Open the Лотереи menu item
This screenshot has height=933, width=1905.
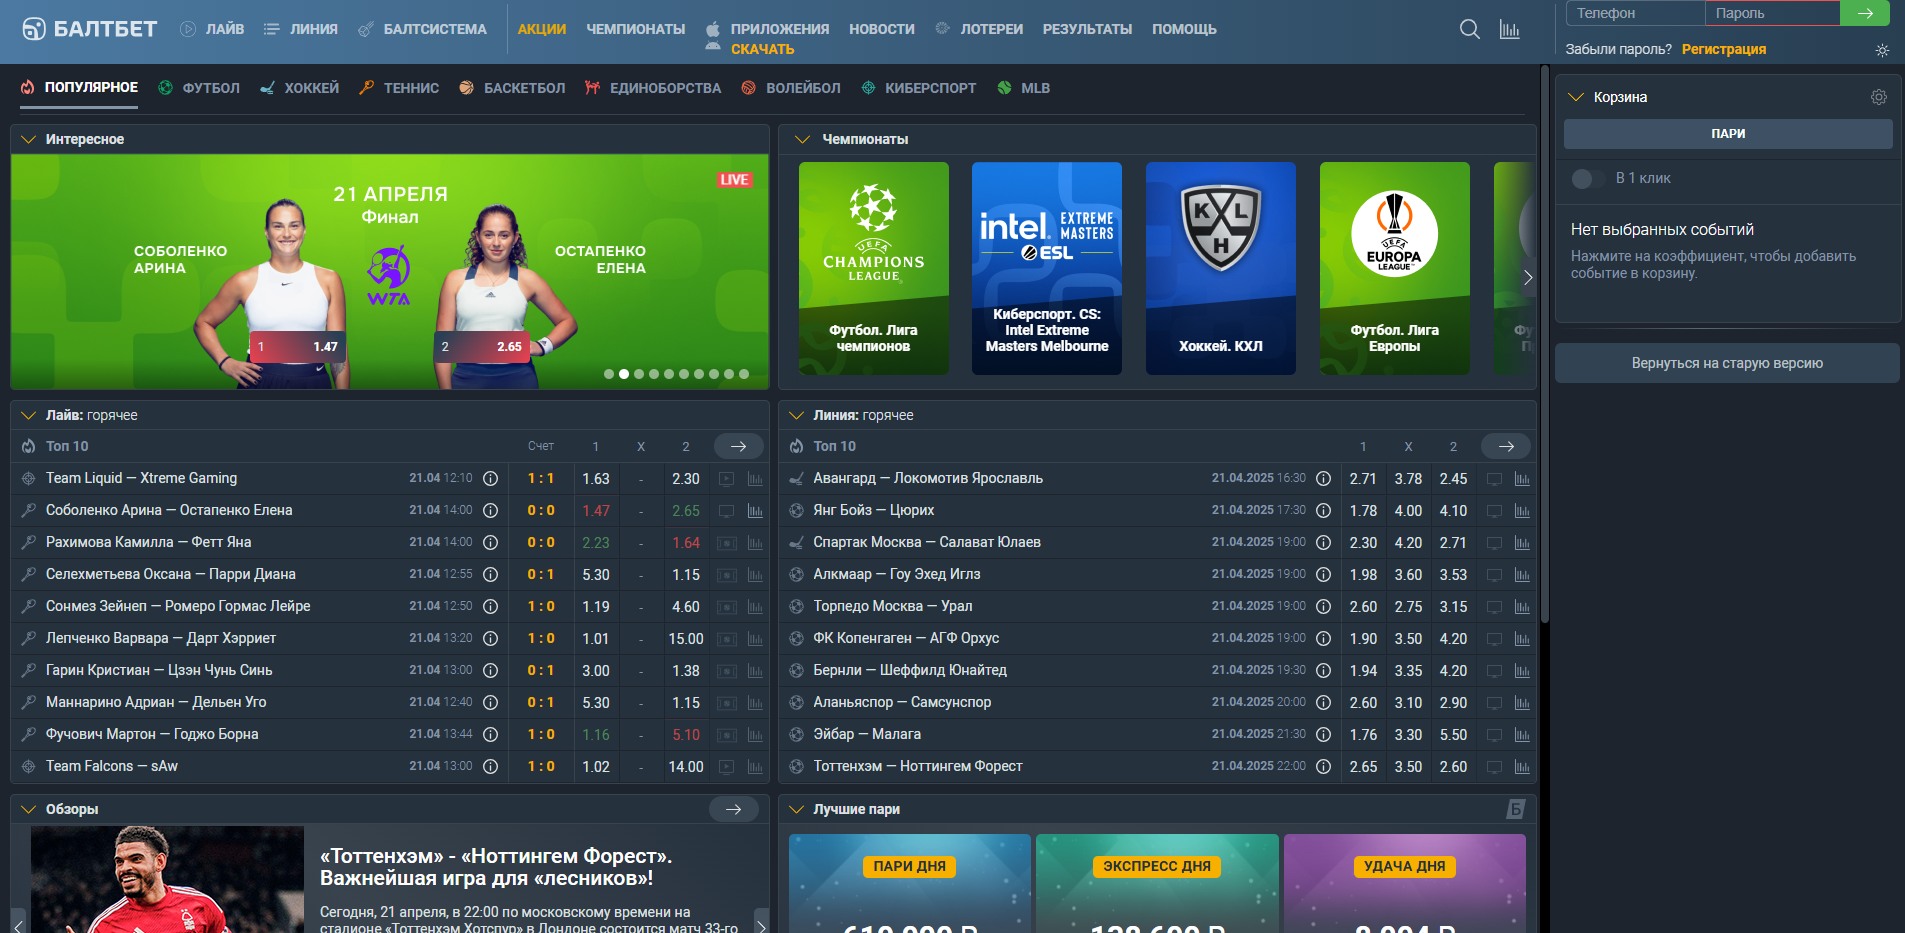[x=979, y=29]
